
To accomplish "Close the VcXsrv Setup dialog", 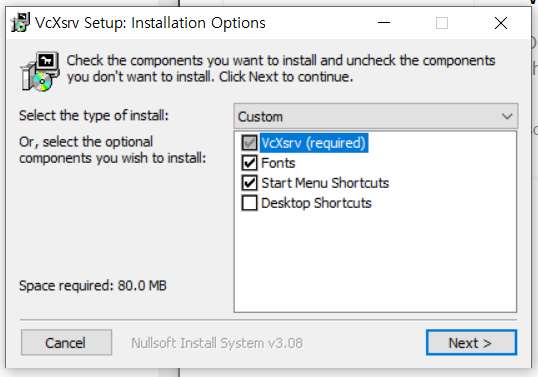I will (x=501, y=23).
